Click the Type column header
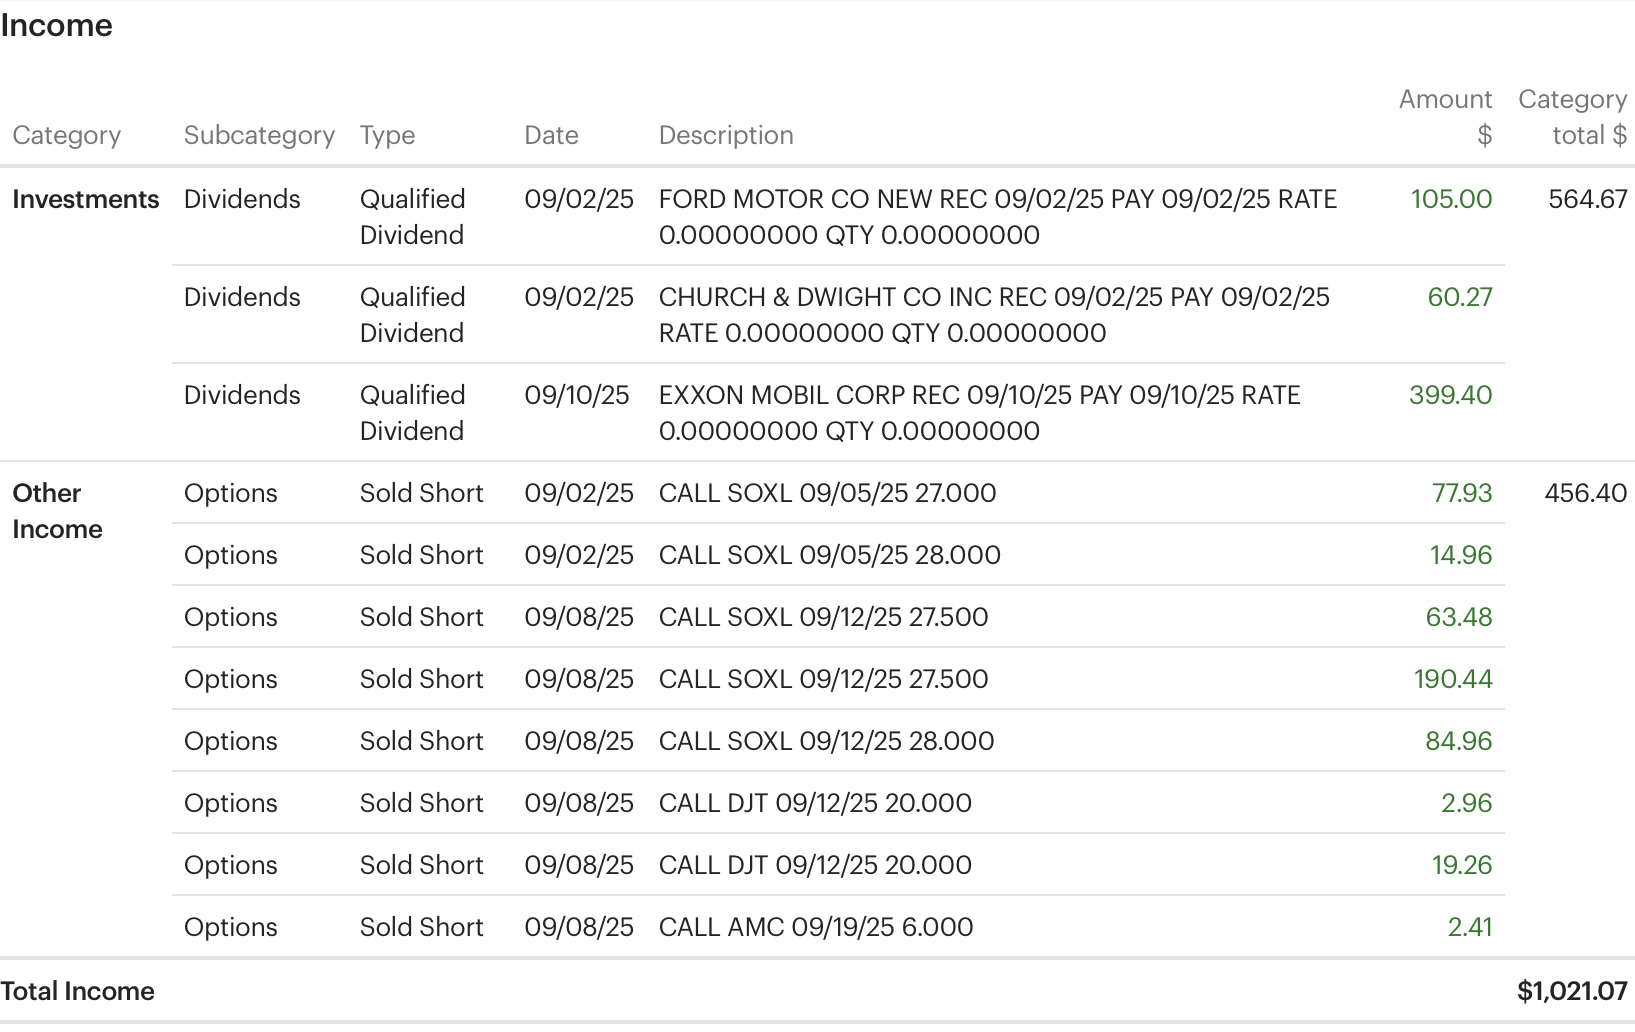This screenshot has height=1032, width=1635. [387, 135]
